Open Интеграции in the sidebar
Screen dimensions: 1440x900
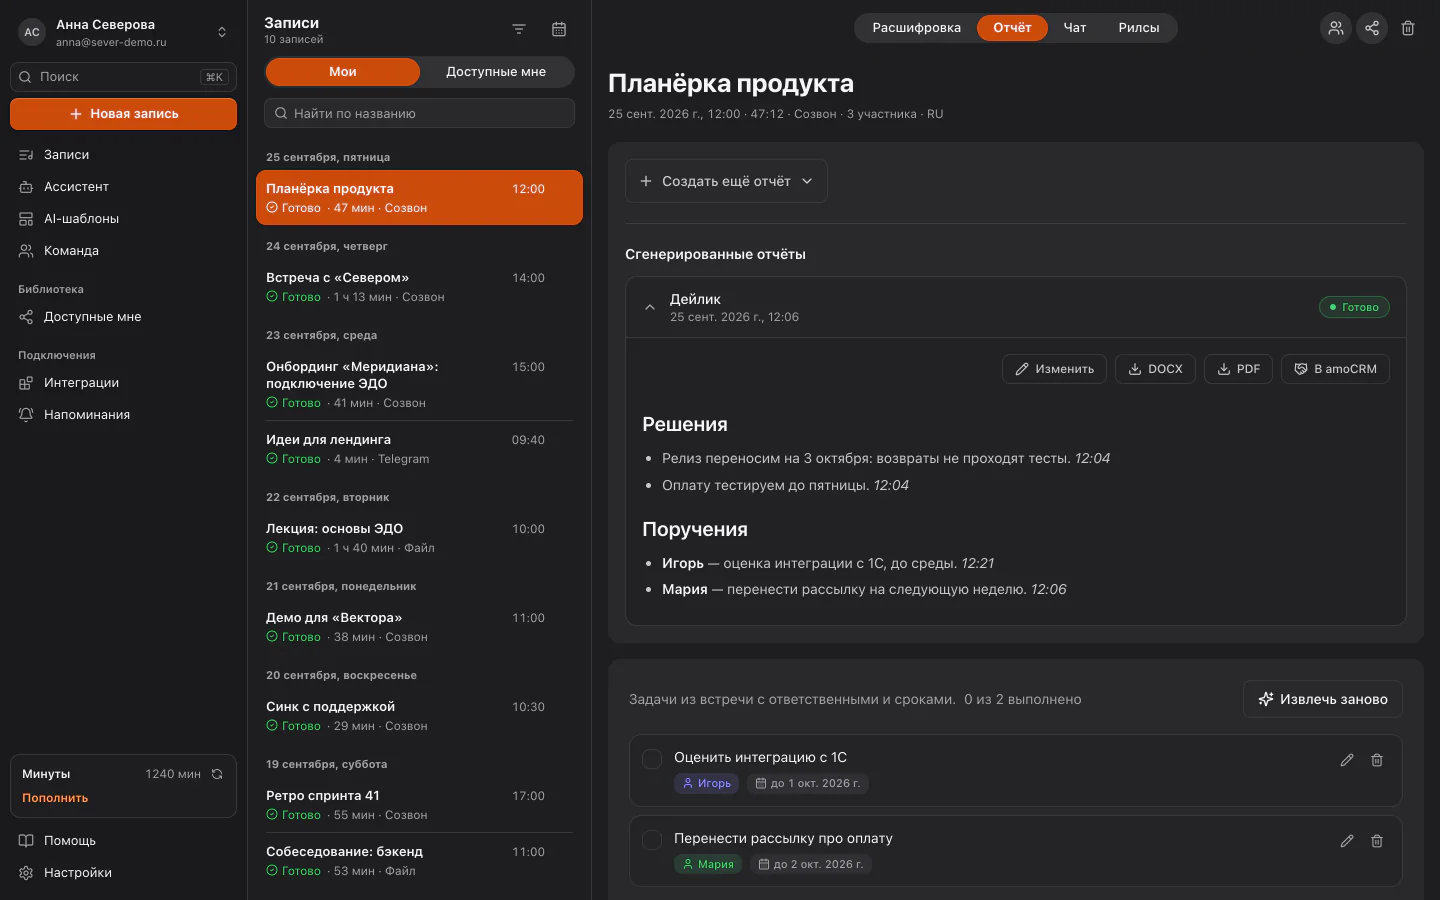click(x=123, y=383)
